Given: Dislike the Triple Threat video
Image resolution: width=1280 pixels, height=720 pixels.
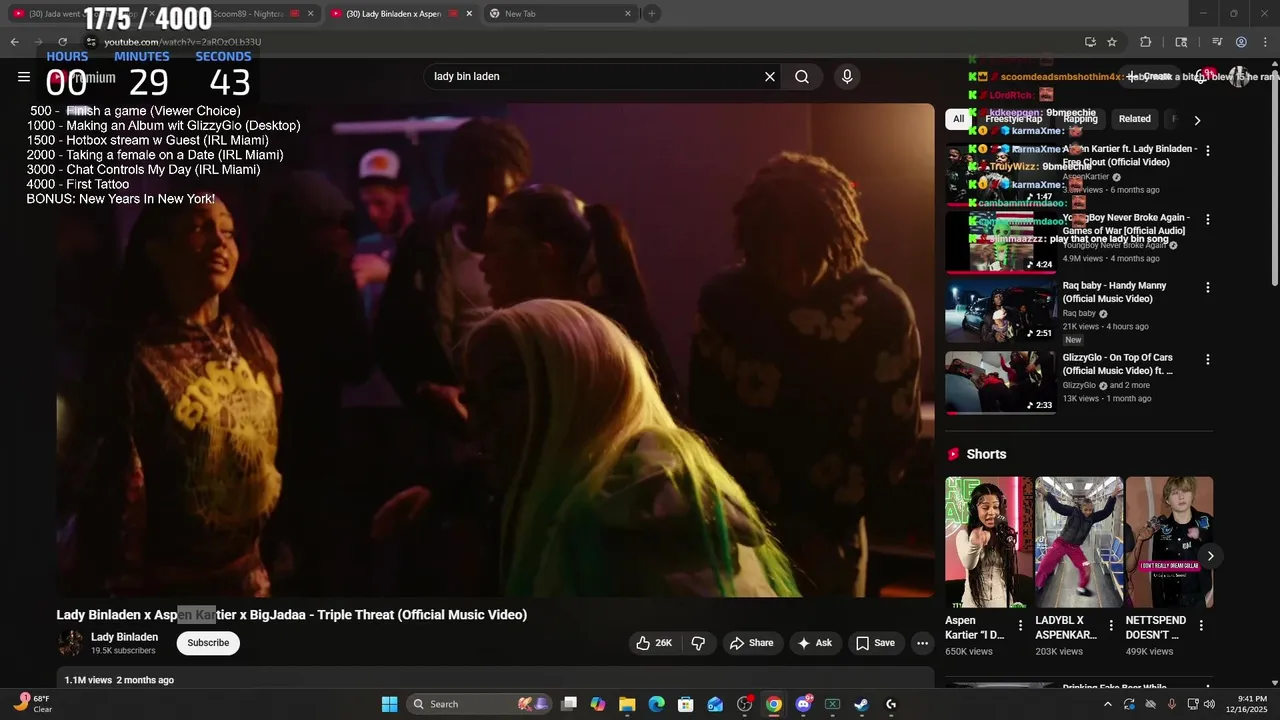Looking at the screenshot, I should 698,643.
